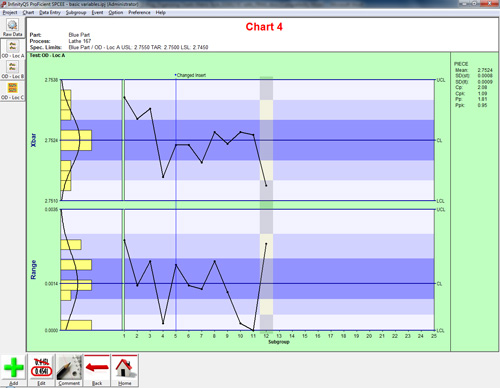The image size is (500, 388).
Task: Open the Subgroup menu
Action: pyautogui.click(x=76, y=12)
